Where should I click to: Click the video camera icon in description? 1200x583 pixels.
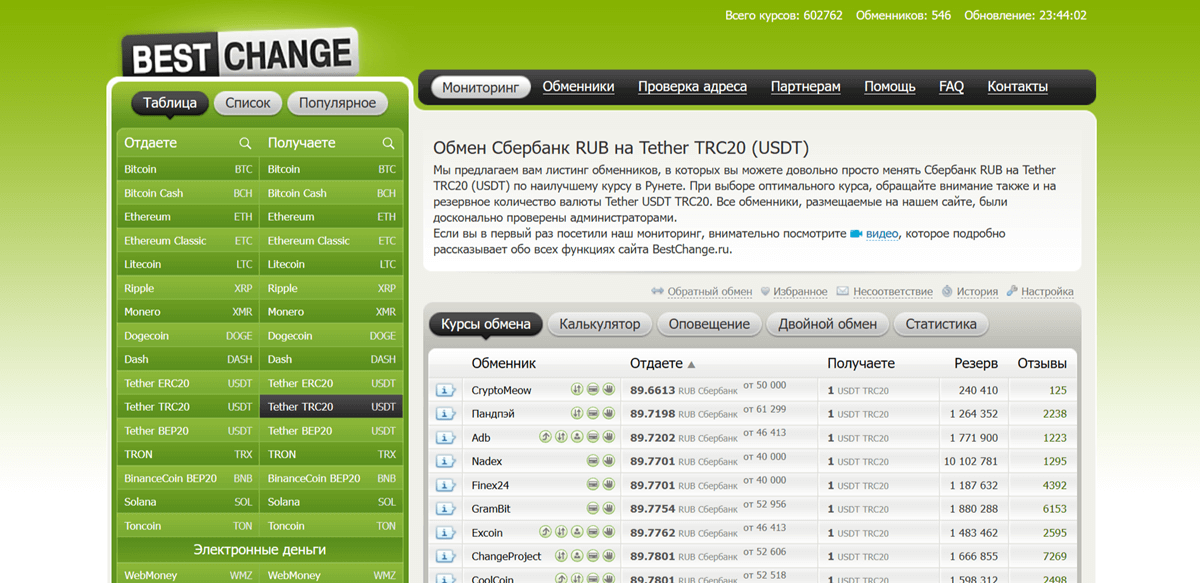point(856,234)
